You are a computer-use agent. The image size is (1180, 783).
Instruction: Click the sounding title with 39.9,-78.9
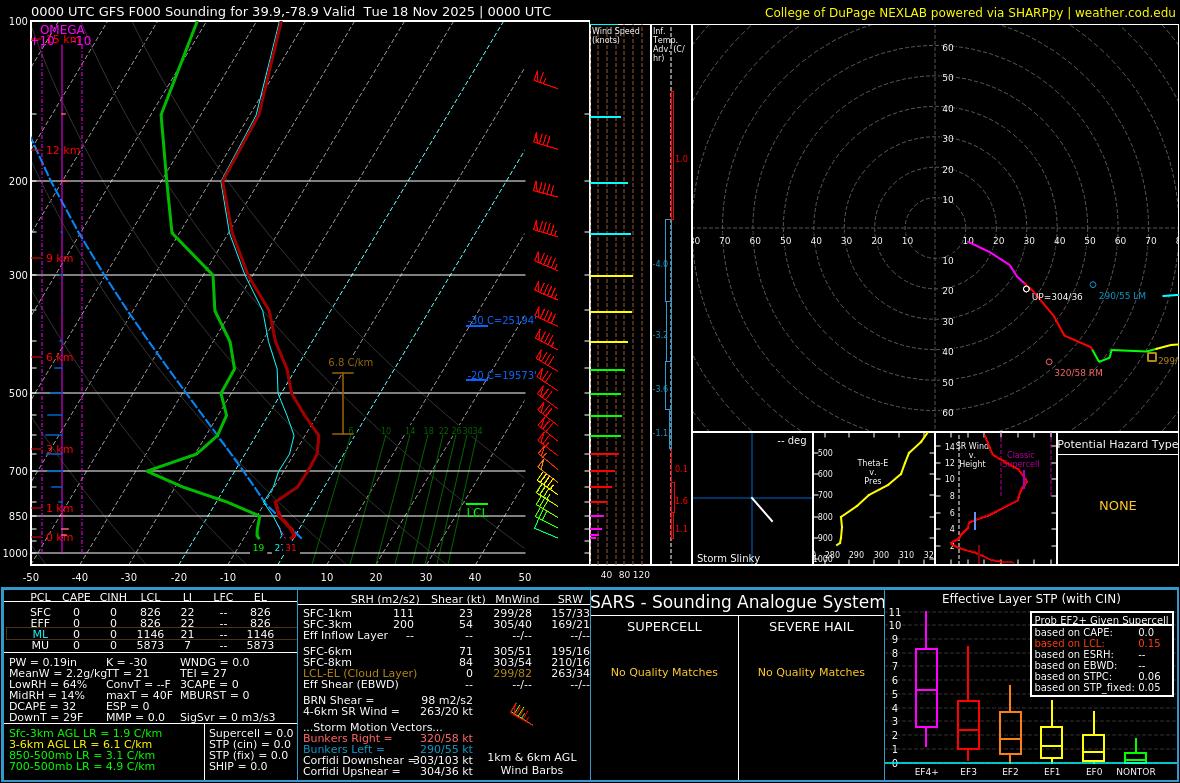[290, 12]
